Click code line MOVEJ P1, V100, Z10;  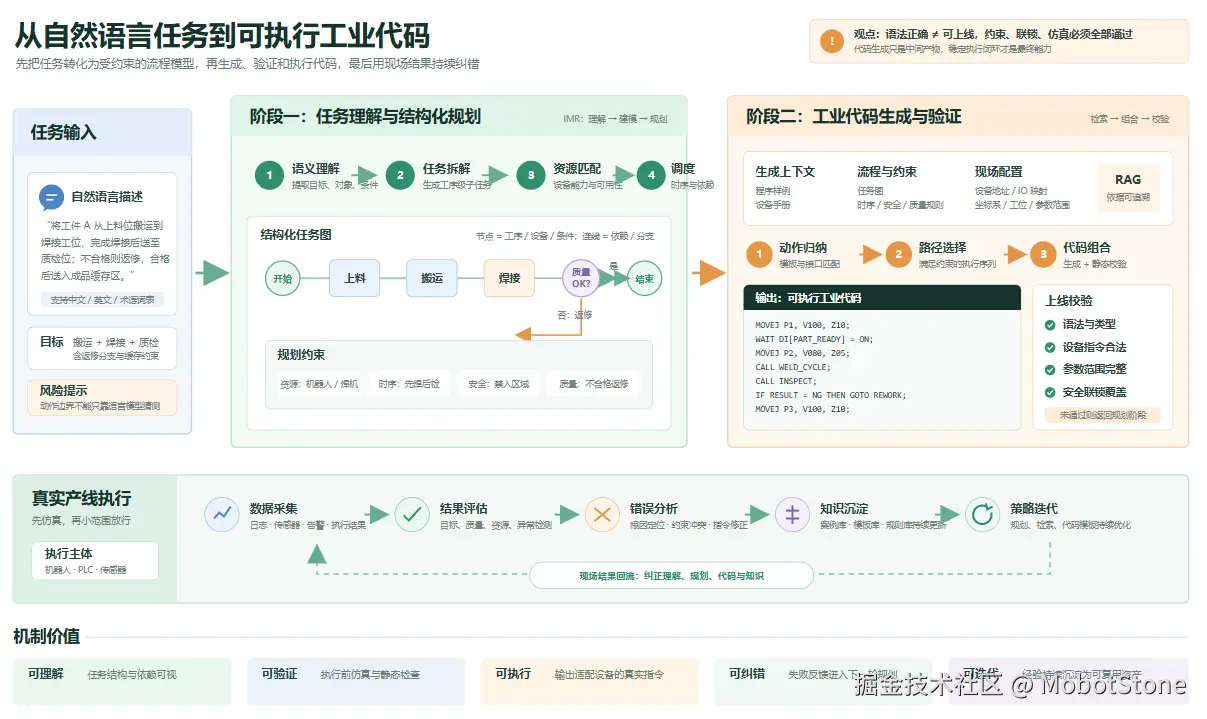[x=803, y=325]
